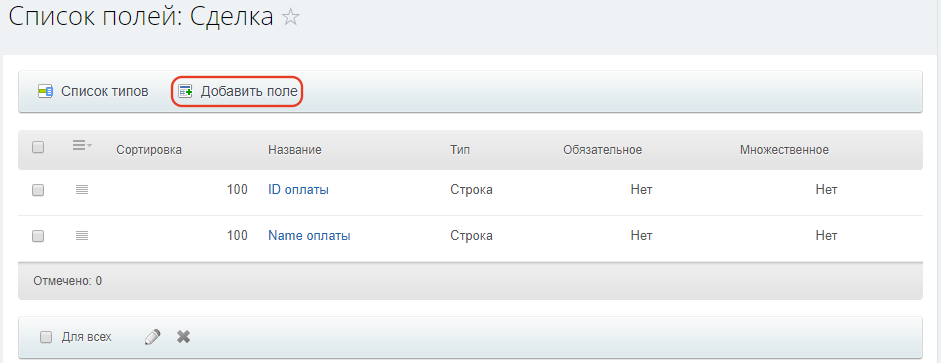
Task: Open the Name оплаты field link
Action: click(309, 236)
